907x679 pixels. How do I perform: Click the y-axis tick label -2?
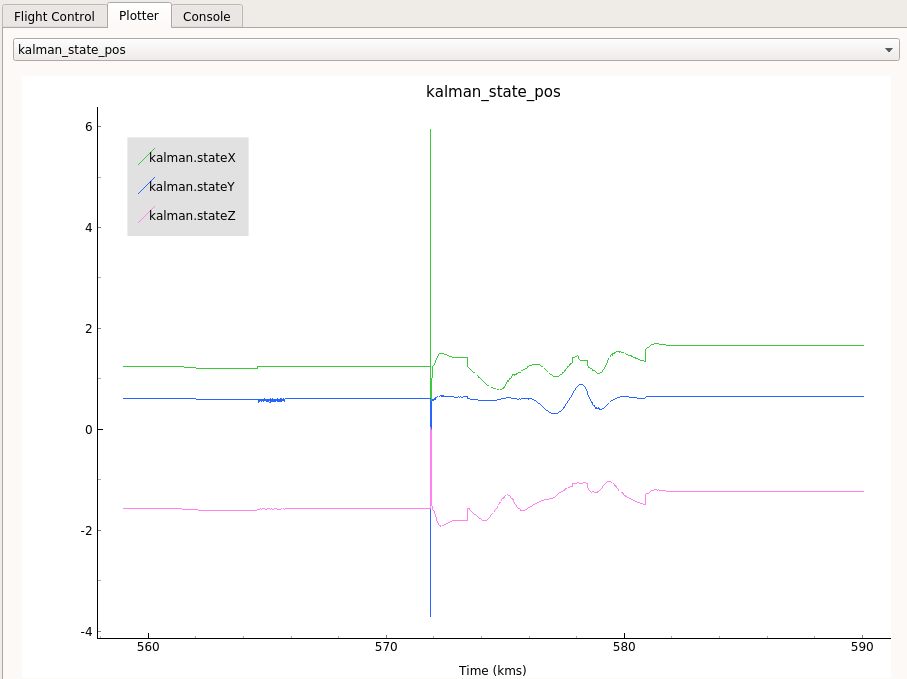click(x=86, y=531)
